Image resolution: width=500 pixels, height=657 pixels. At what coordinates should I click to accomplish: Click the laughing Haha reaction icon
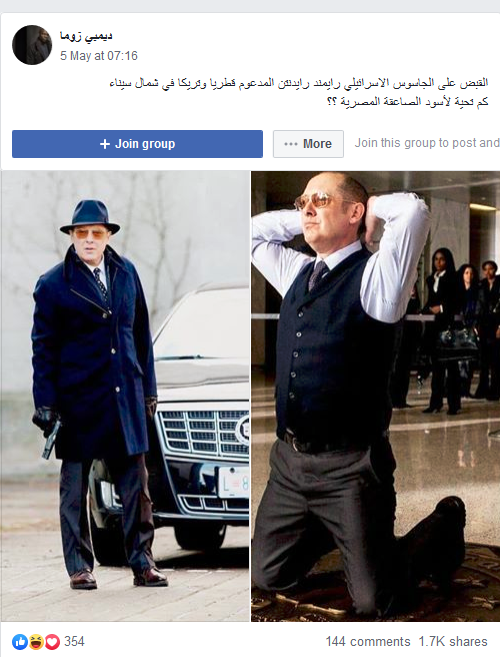pyautogui.click(x=36, y=641)
